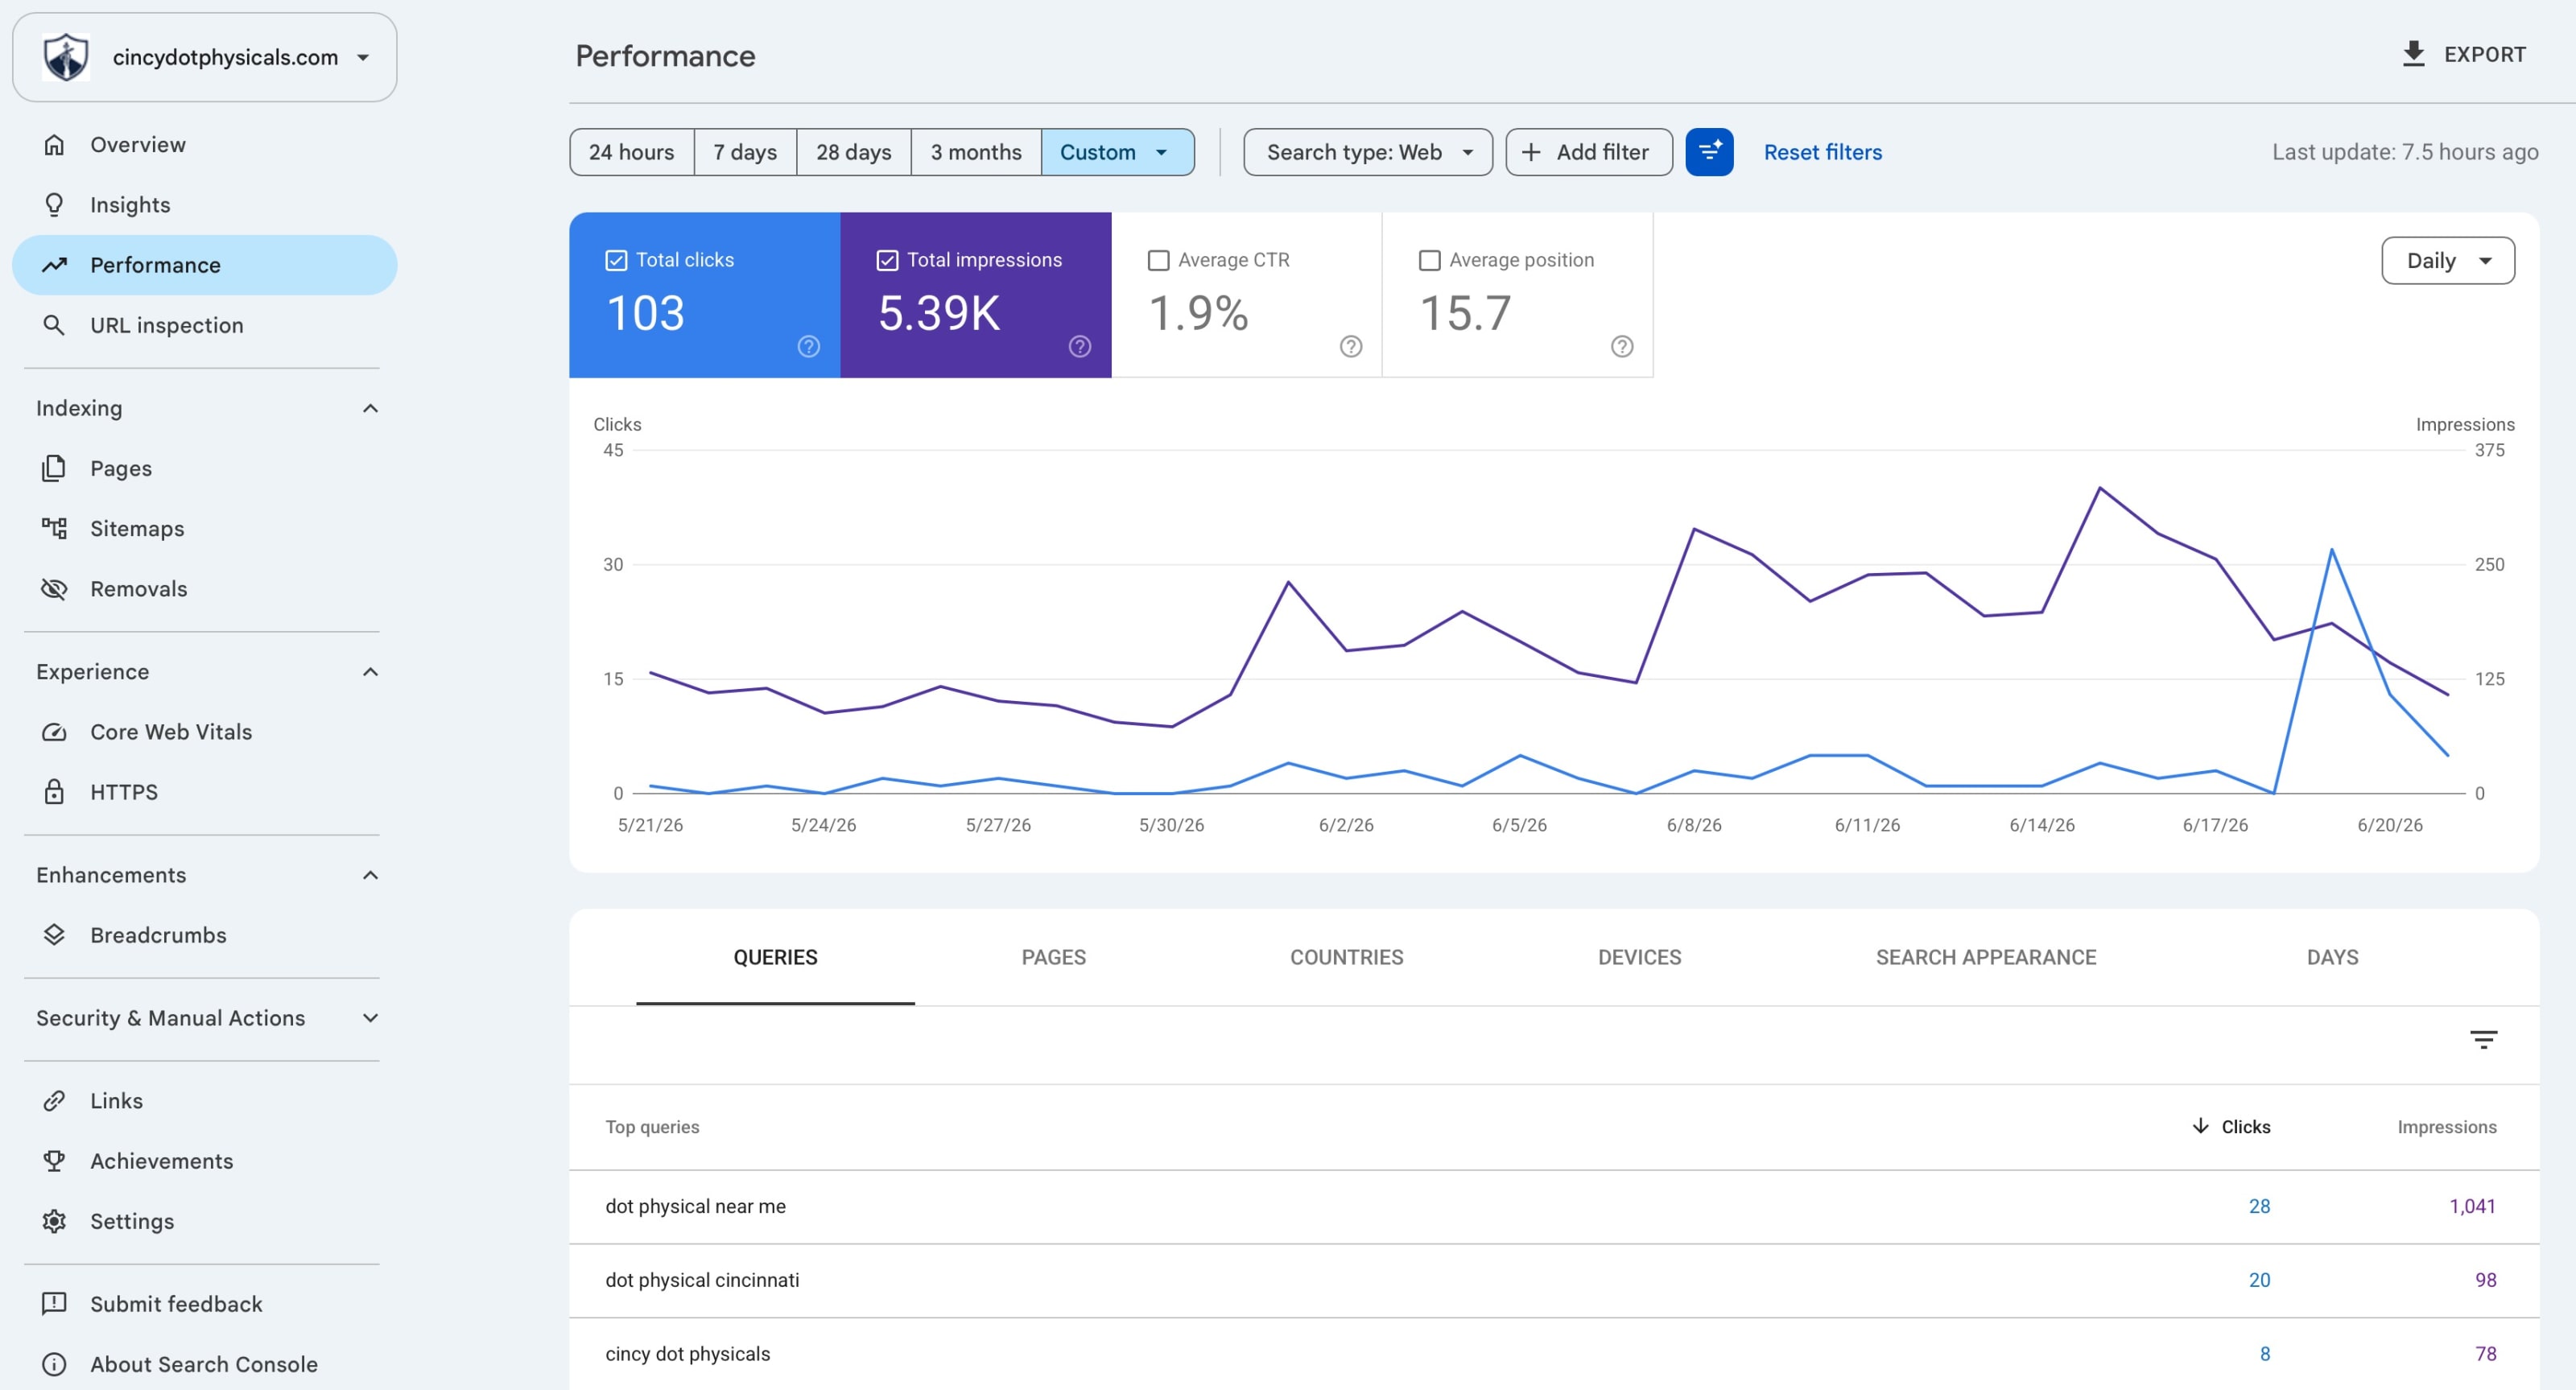
Task: Open the cincydotphysicals.com property dropdown arrow
Action: [363, 57]
